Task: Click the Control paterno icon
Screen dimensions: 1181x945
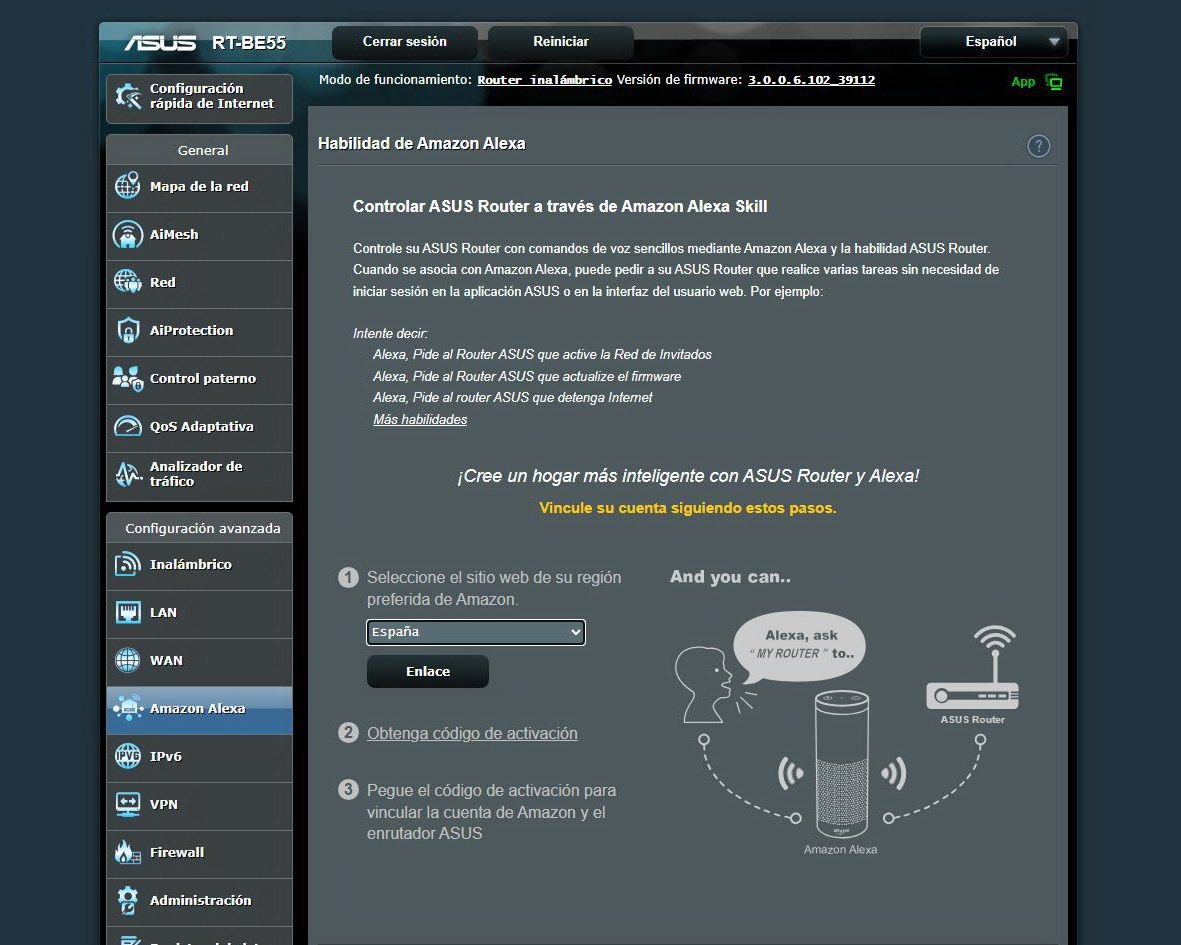Action: coord(128,379)
